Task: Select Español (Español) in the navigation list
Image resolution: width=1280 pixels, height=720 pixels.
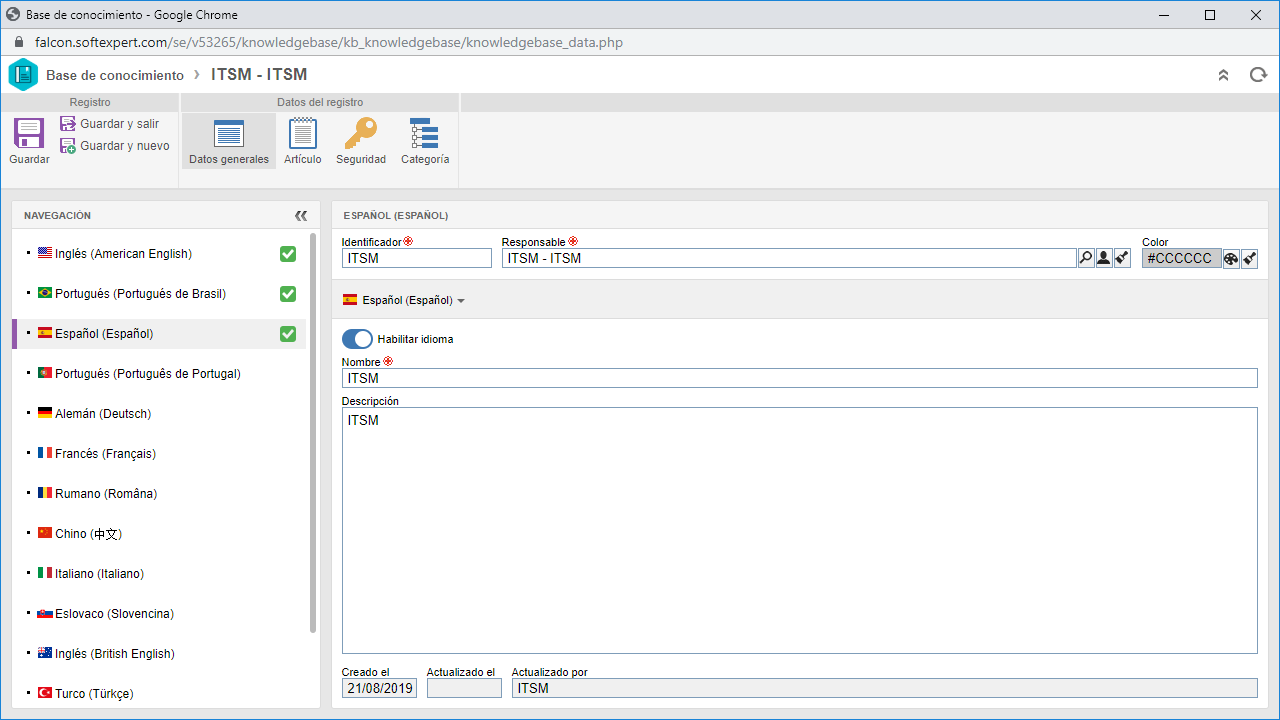Action: (x=160, y=334)
